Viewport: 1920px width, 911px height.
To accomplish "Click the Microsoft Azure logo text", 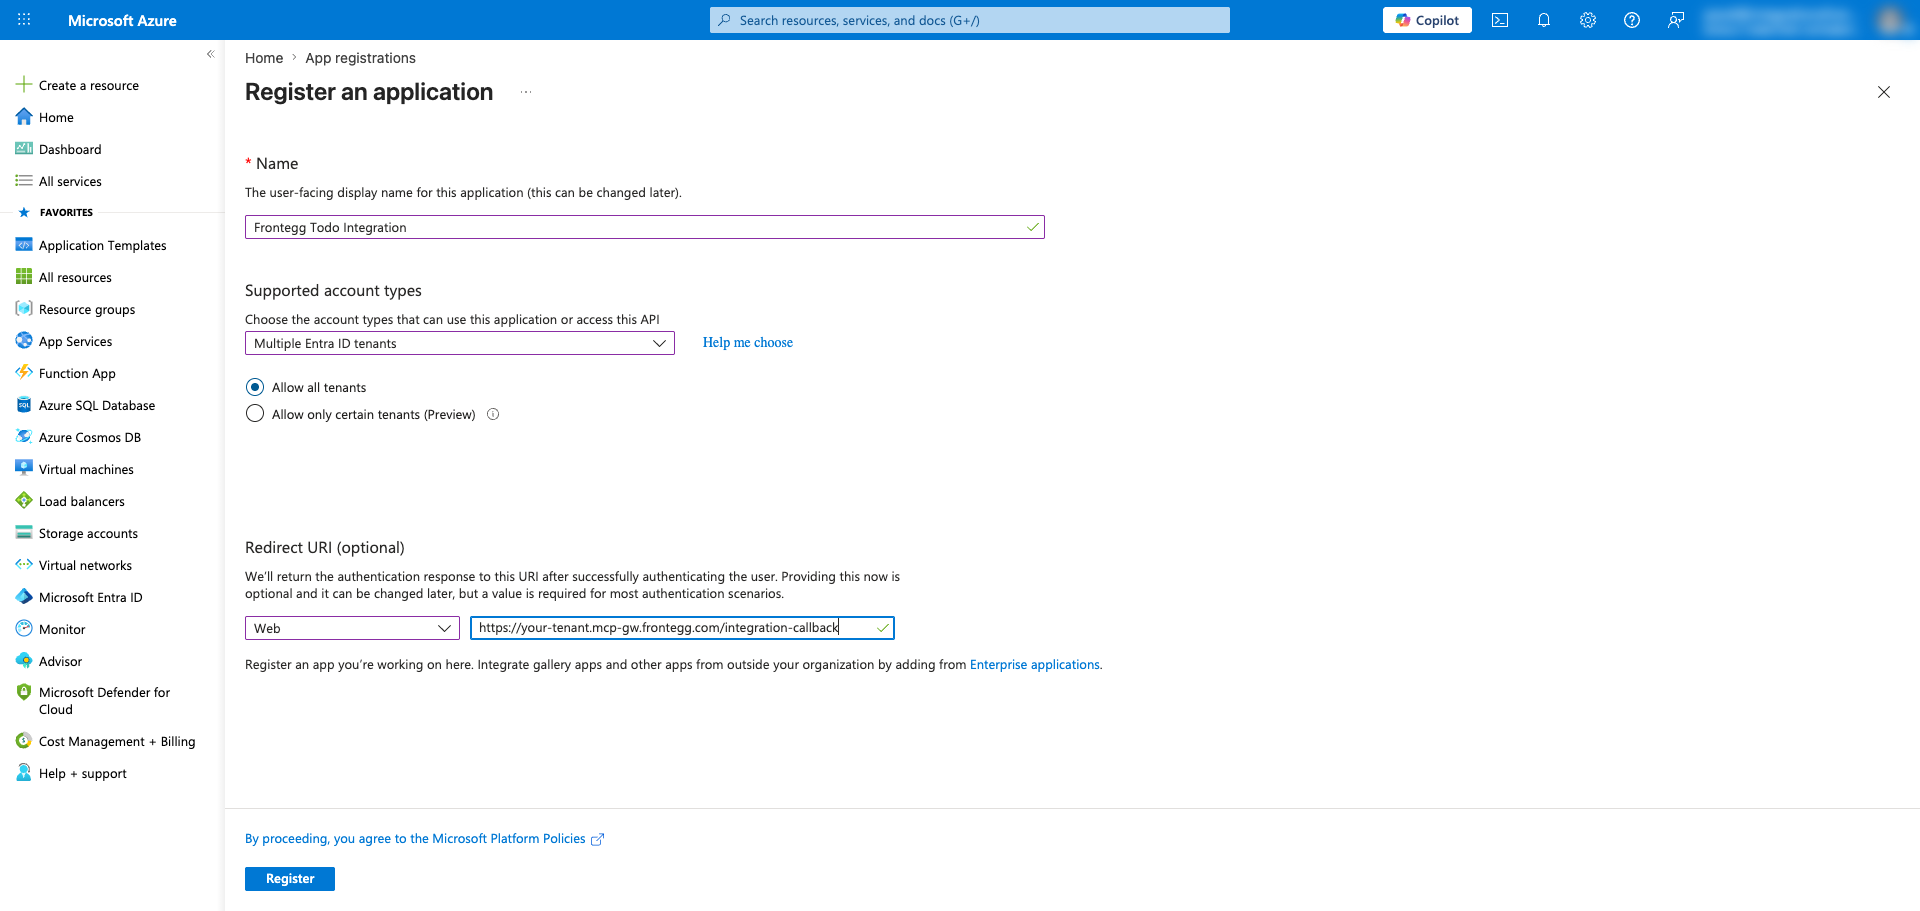I will click(x=122, y=20).
